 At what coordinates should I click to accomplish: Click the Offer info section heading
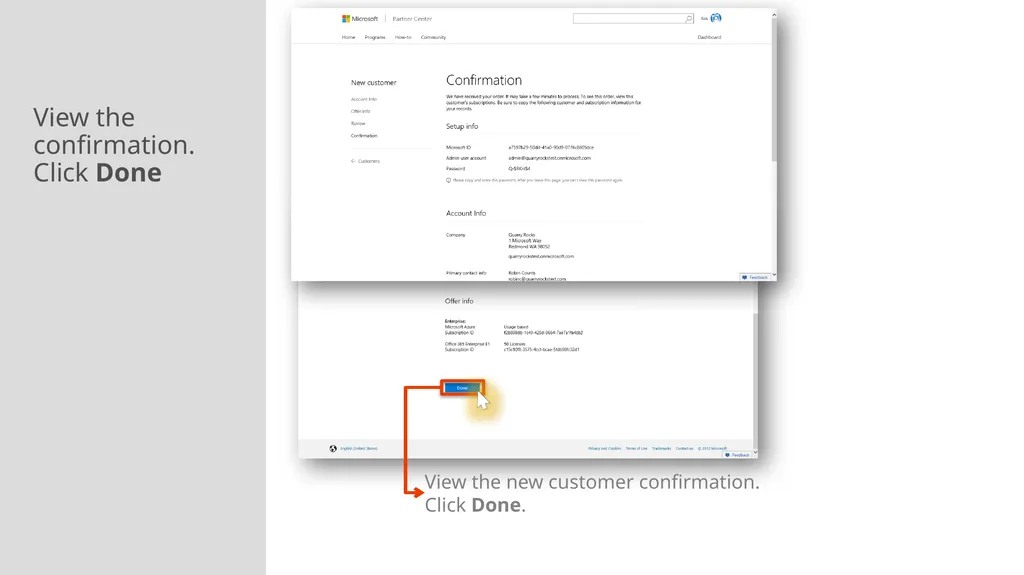(459, 301)
